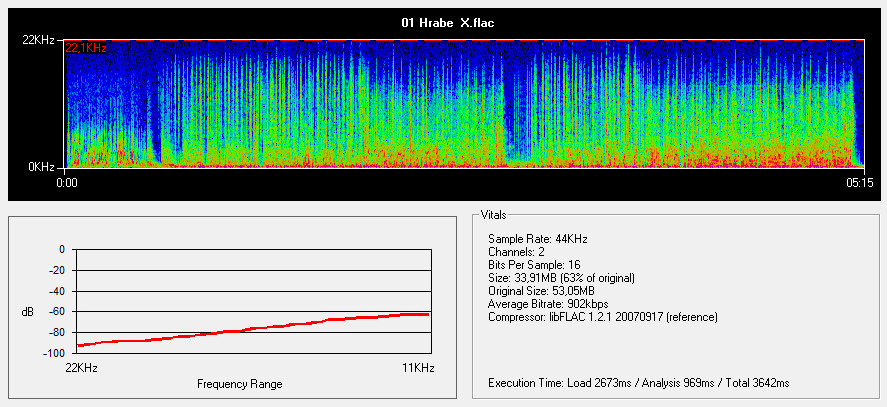Select the 'Compressor: libFLAC 1.2.1' line

(x=603, y=317)
